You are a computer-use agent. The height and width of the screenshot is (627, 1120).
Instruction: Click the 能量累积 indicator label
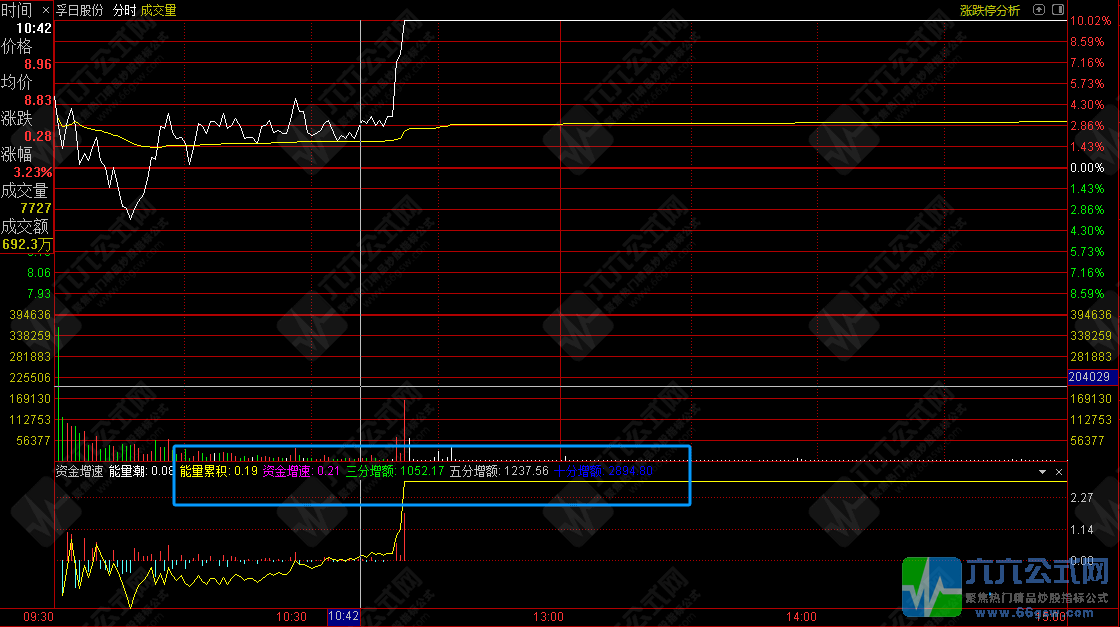pyautogui.click(x=204, y=470)
